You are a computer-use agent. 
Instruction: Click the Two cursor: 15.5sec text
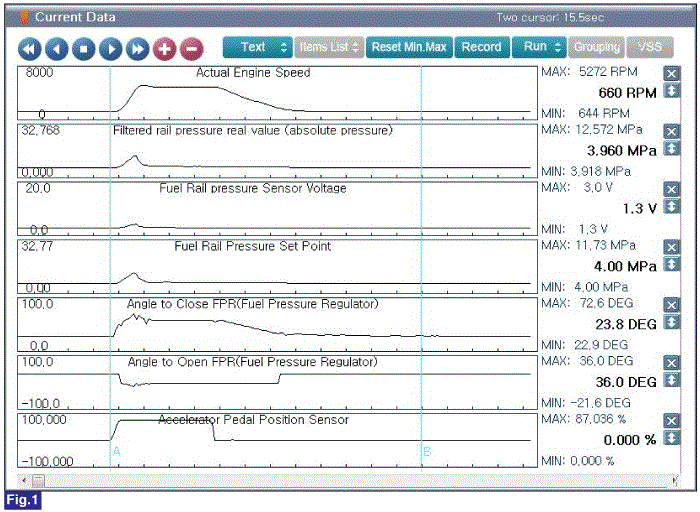tap(550, 17)
